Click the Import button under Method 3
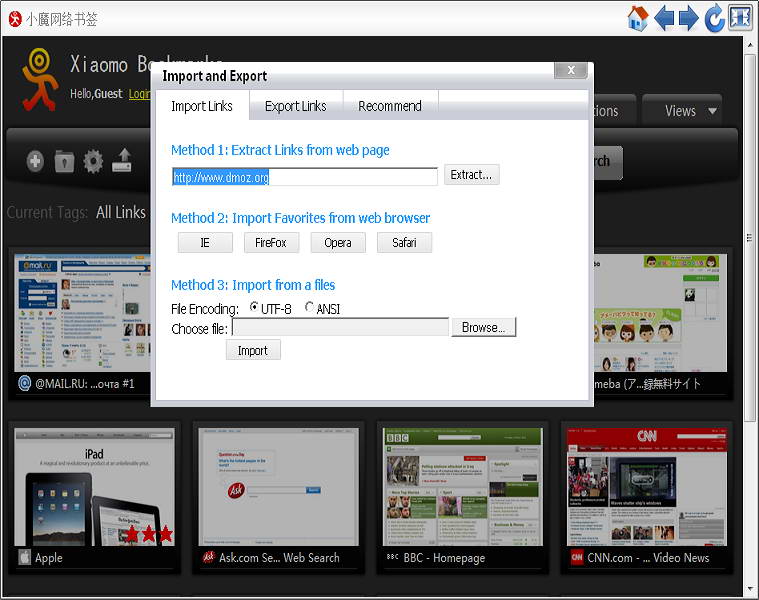The image size is (759, 600). [253, 350]
